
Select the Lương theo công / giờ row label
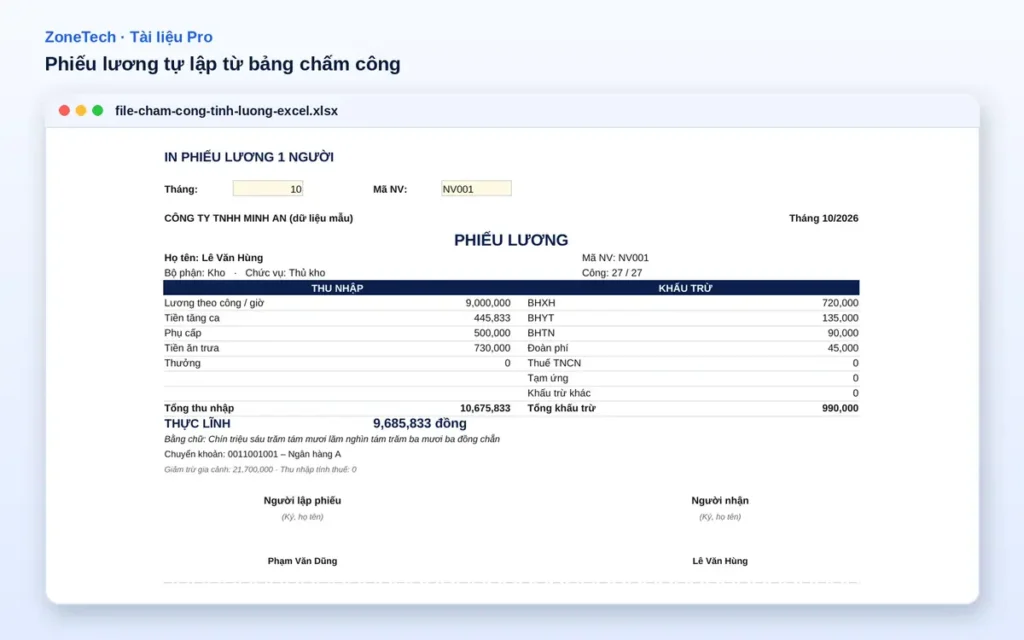(214, 303)
